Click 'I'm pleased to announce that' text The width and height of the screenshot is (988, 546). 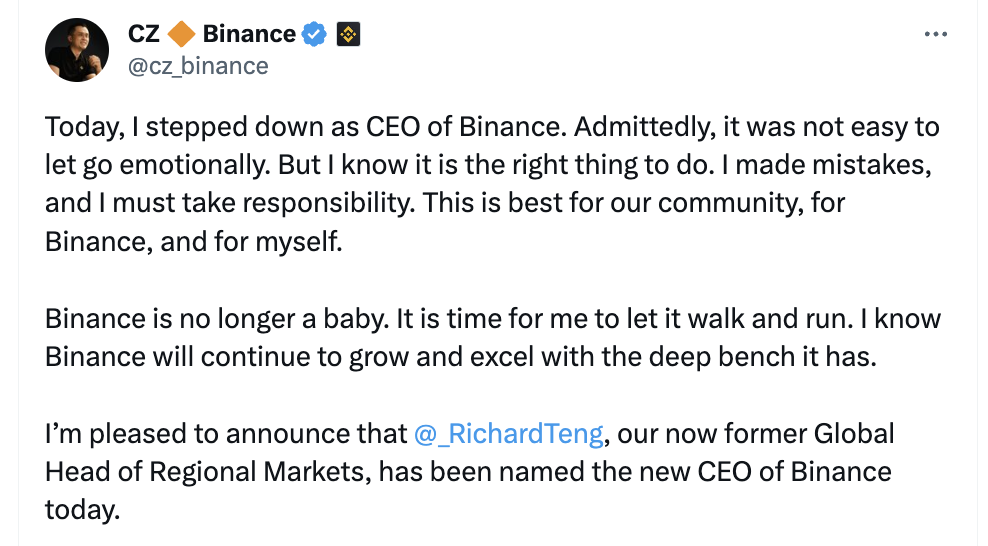[x=226, y=434]
